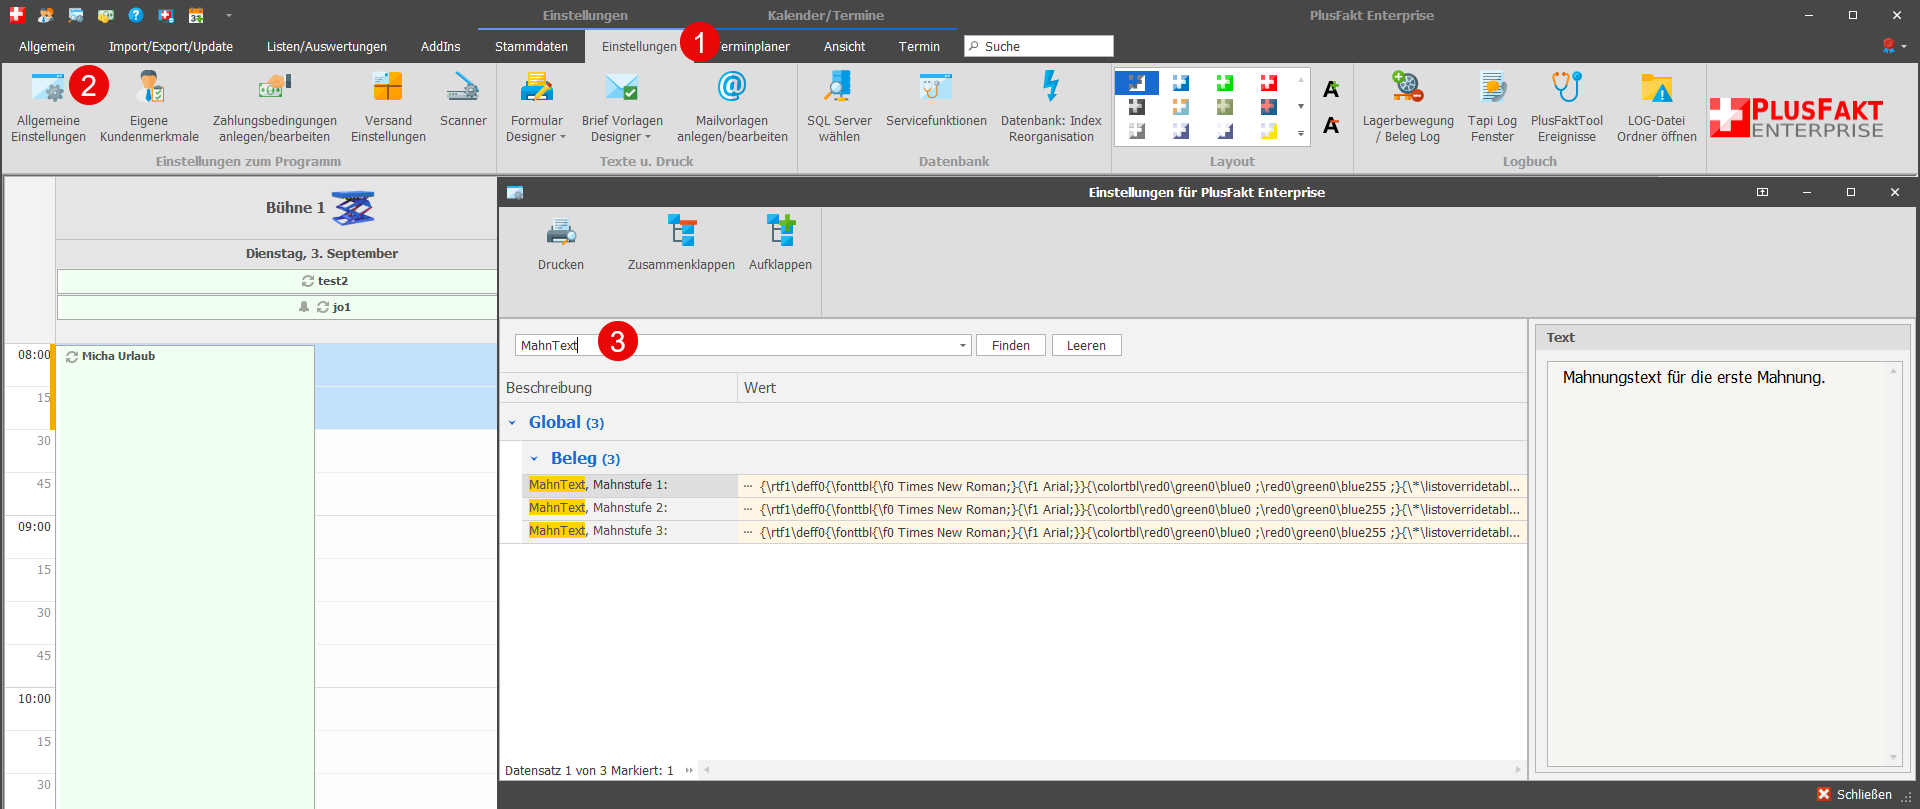Click the calendar add-appointment icon in the title bar
Screen dimensions: 1920x809
(196, 15)
